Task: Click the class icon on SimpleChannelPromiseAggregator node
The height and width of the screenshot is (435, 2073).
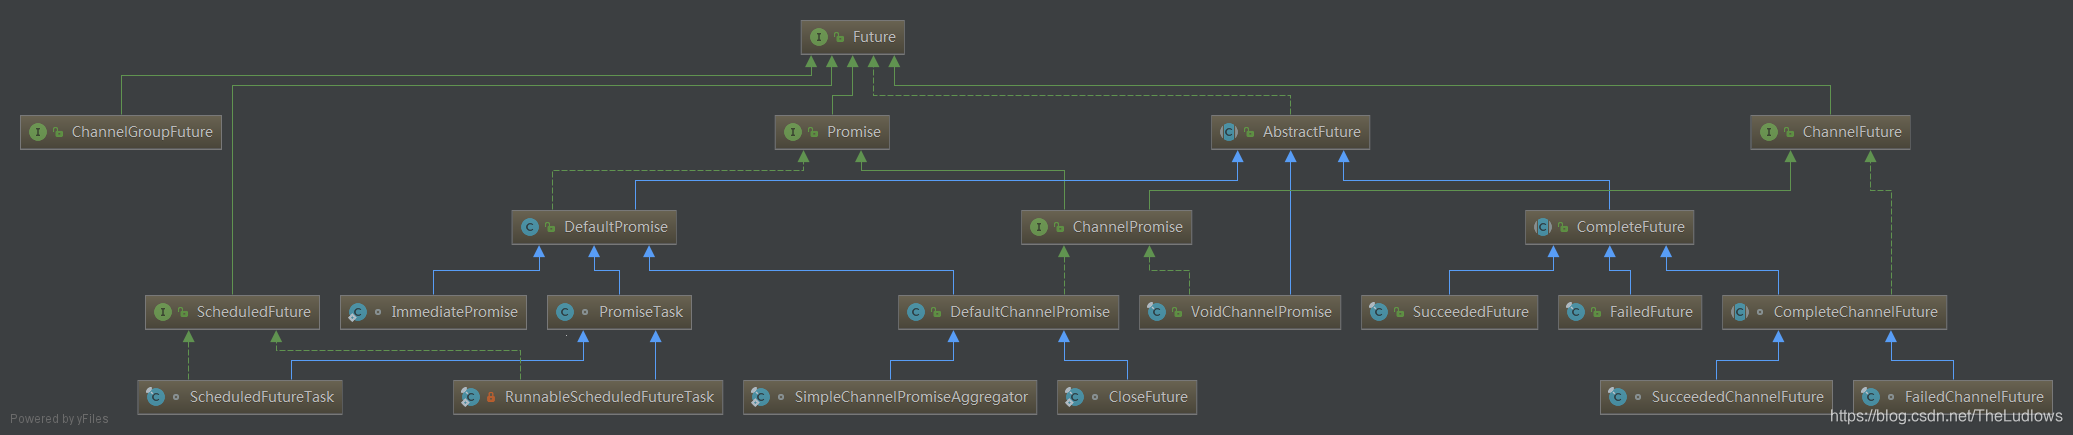Action: (x=760, y=397)
